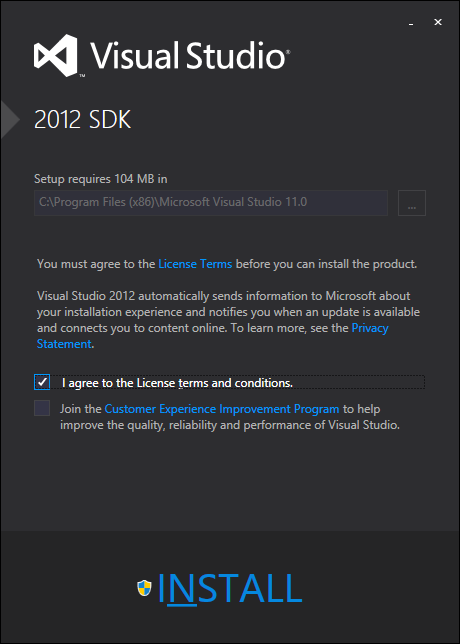Open the browse folder ellipsis button
460x644 pixels.
412,203
